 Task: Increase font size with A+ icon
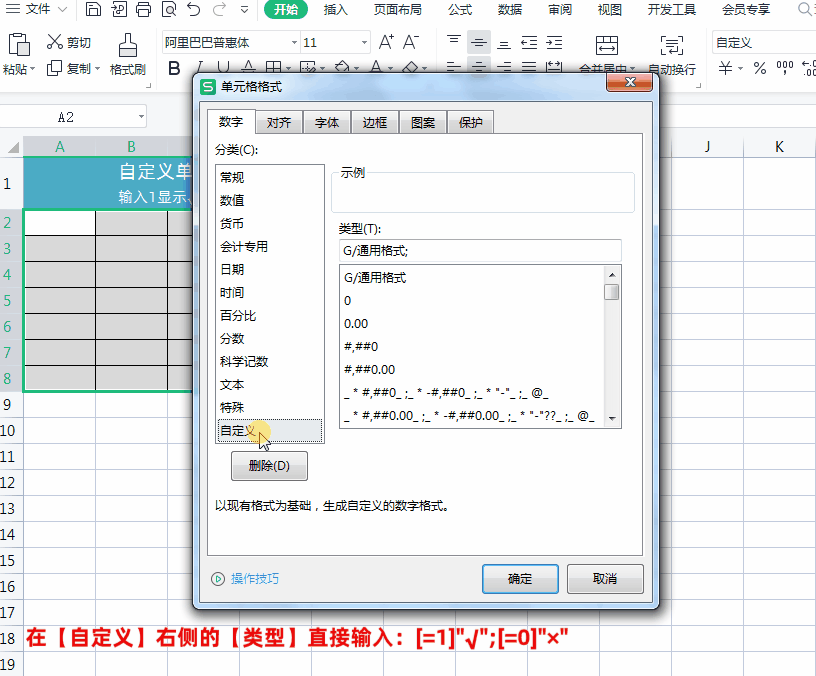386,42
